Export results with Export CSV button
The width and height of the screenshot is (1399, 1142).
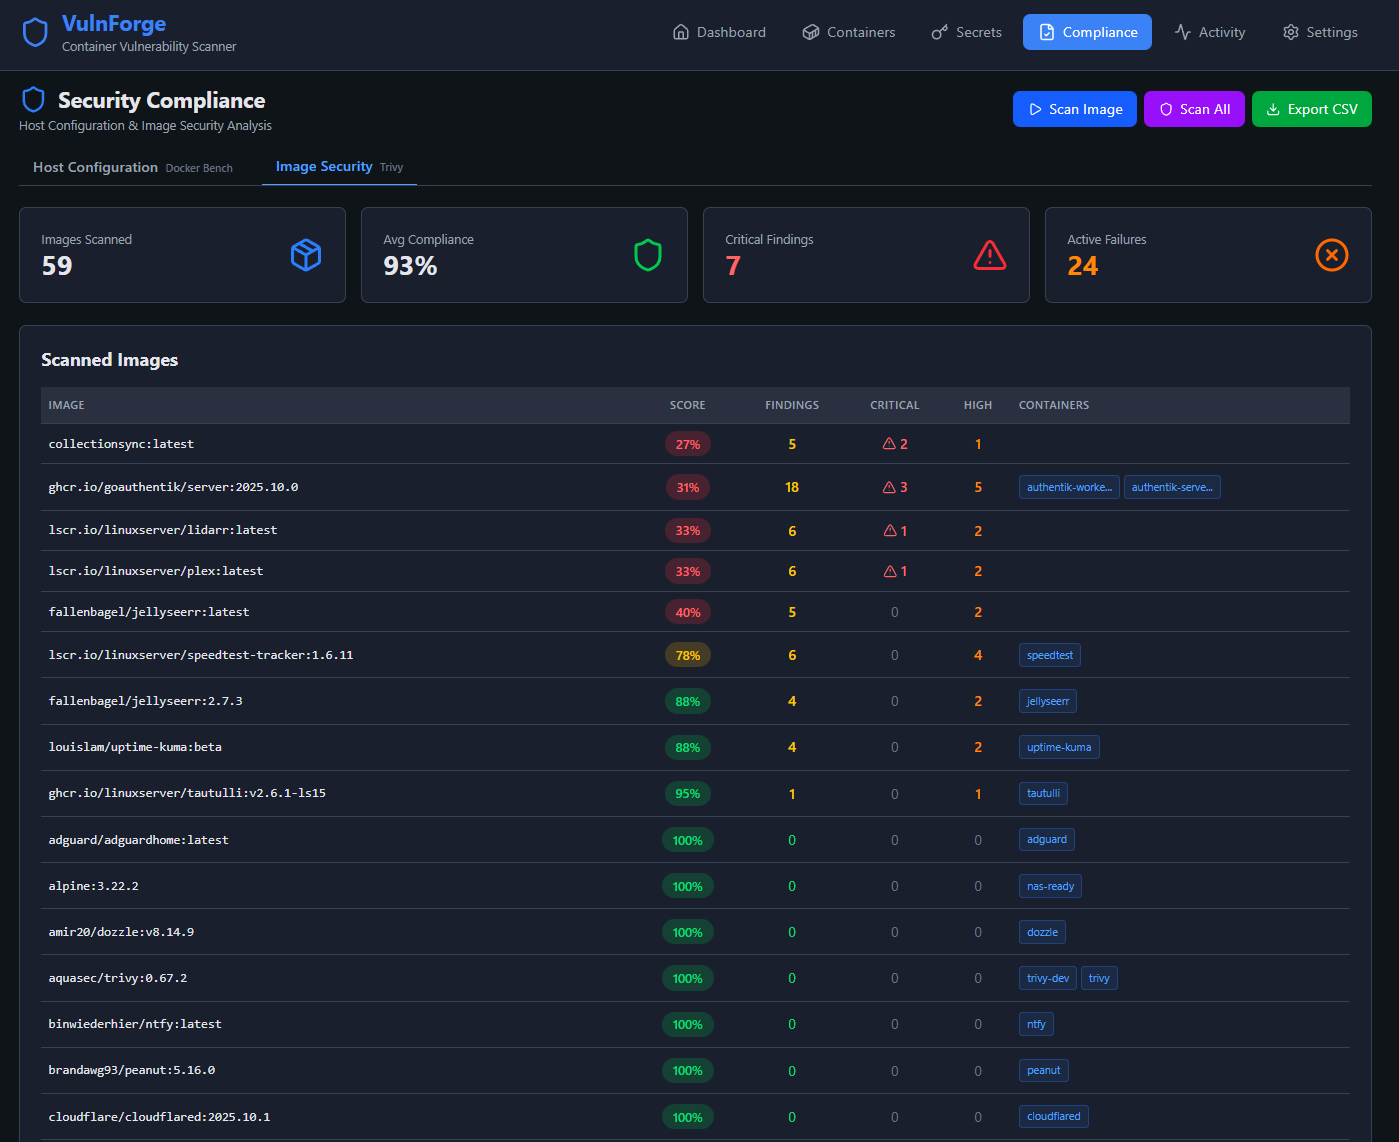point(1311,109)
